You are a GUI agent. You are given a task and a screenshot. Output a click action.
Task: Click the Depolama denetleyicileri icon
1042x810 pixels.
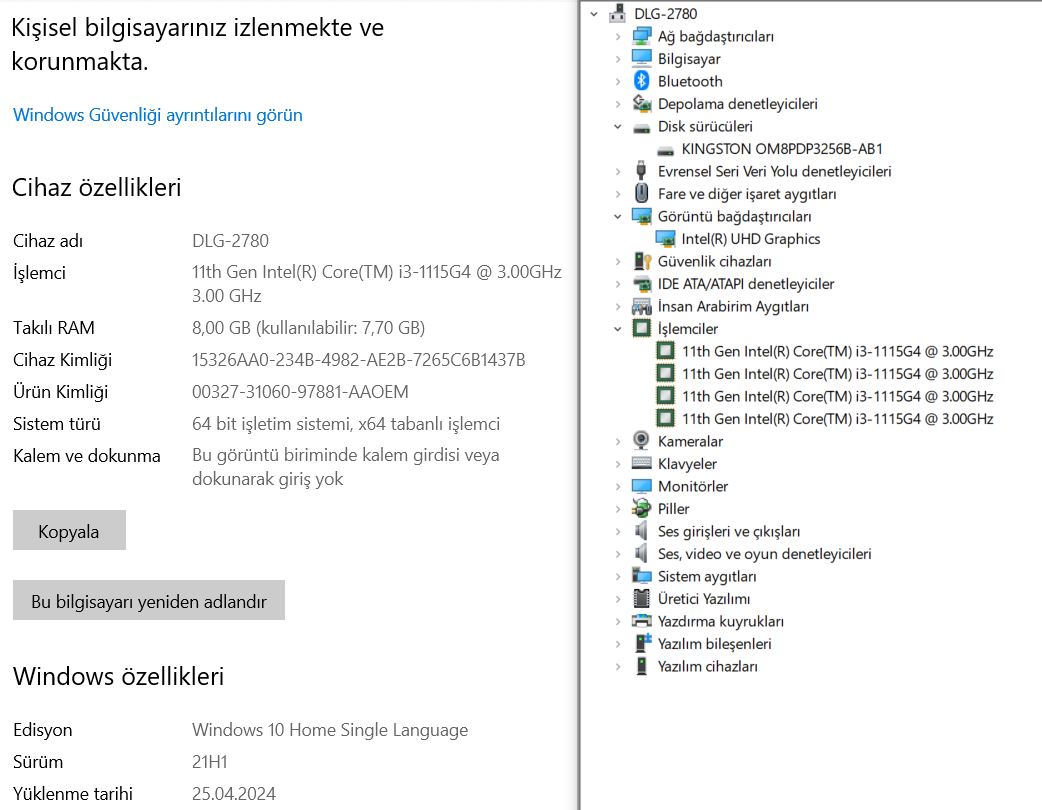click(641, 104)
